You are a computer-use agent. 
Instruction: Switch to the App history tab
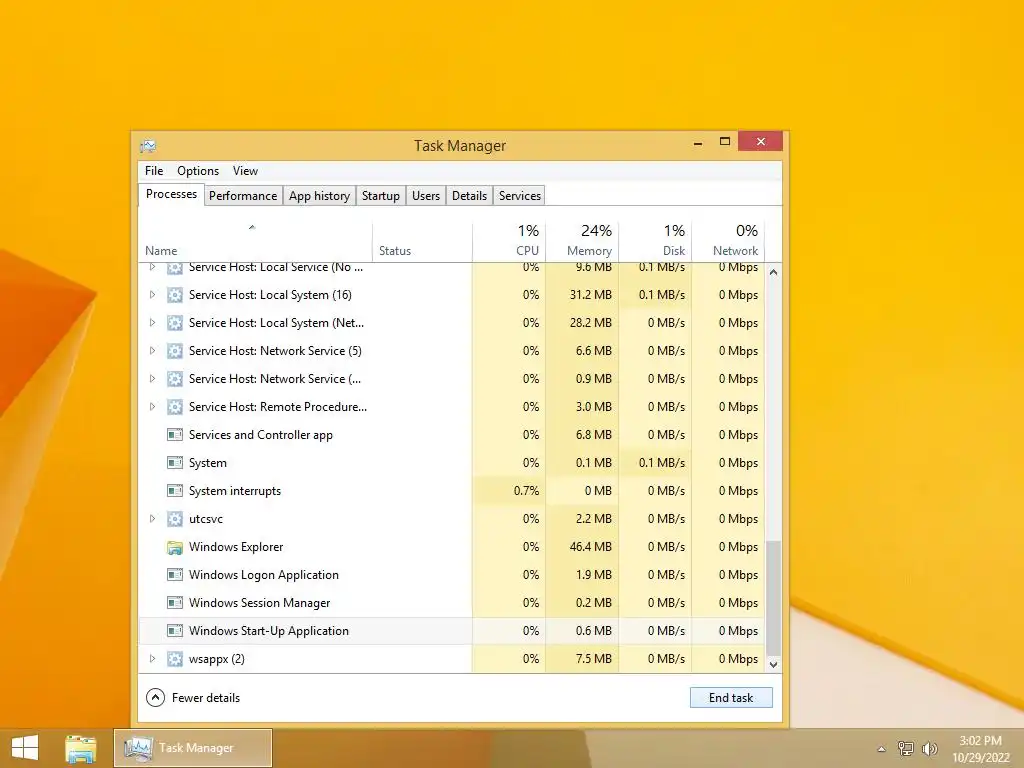tap(319, 196)
